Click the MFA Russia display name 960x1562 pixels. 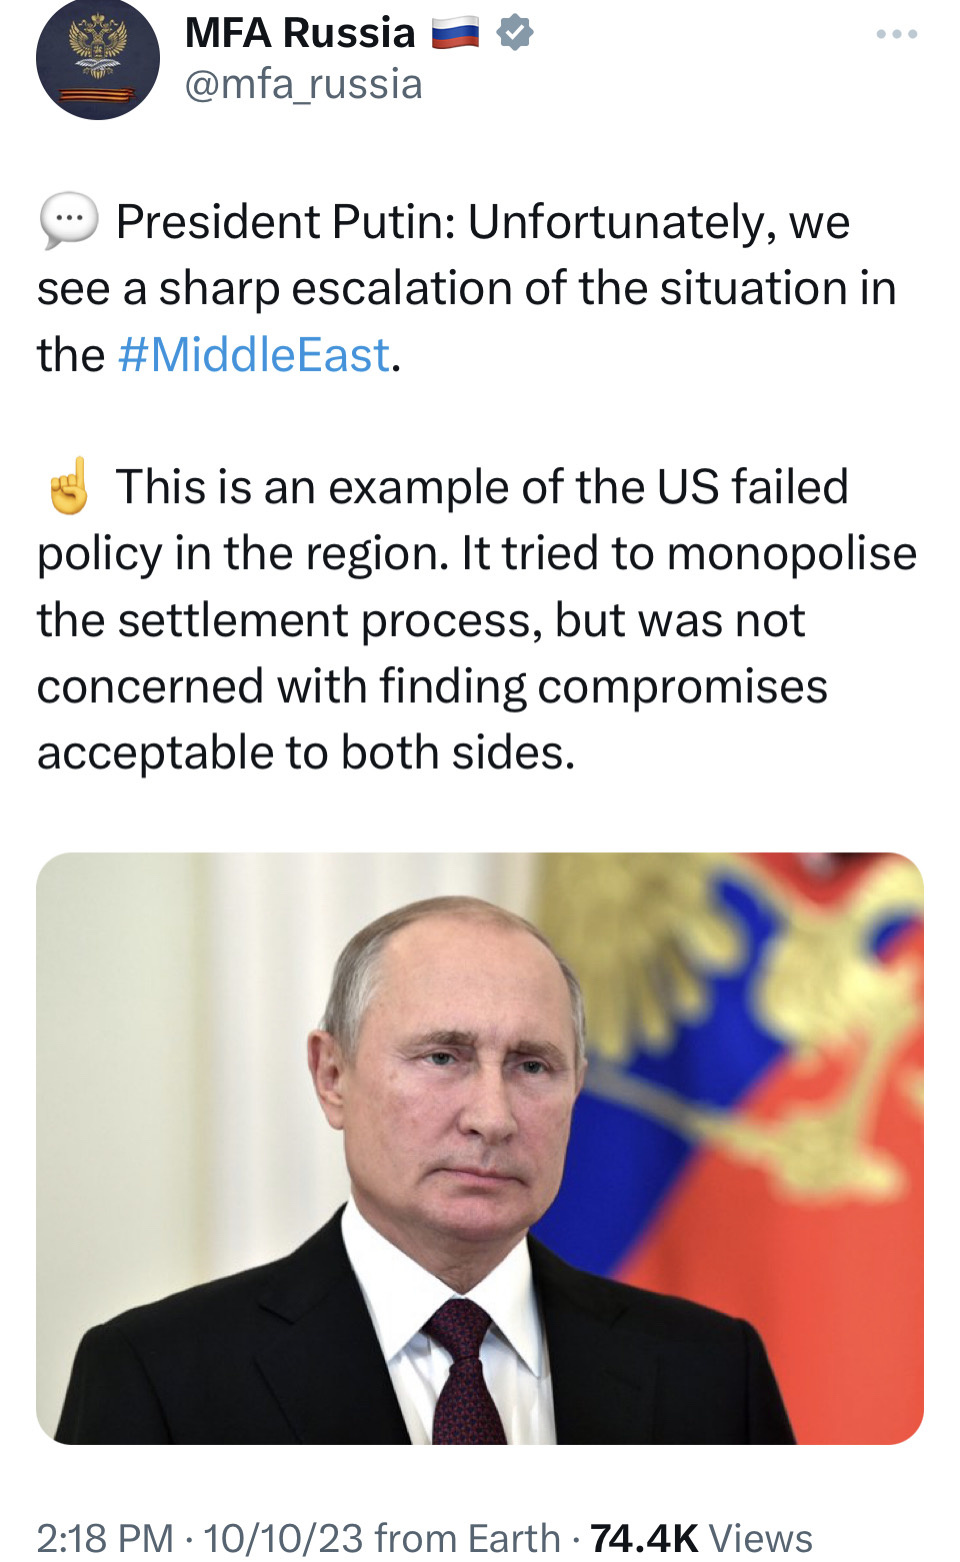[x=300, y=33]
